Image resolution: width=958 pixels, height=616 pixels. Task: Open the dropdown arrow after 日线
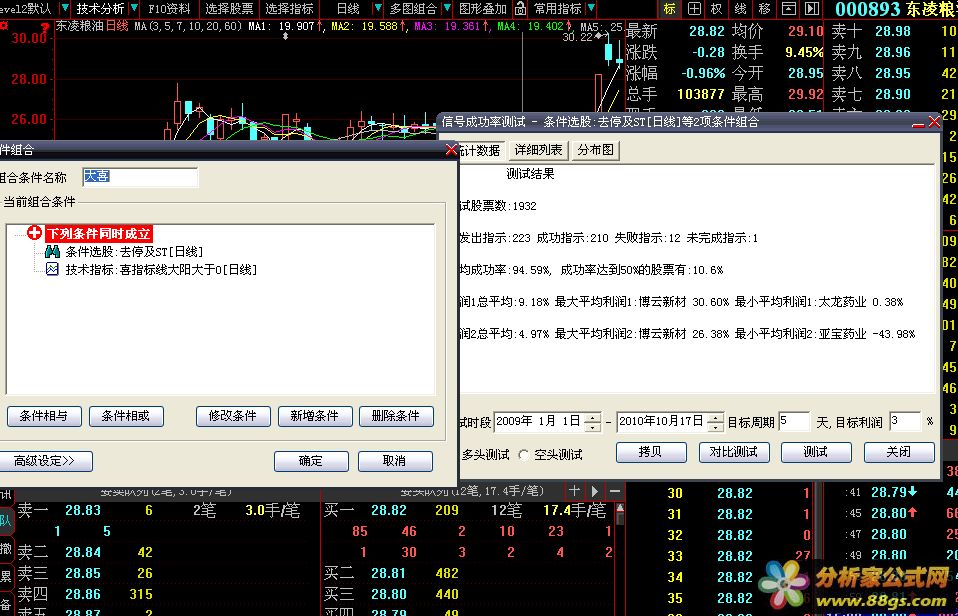click(x=378, y=9)
